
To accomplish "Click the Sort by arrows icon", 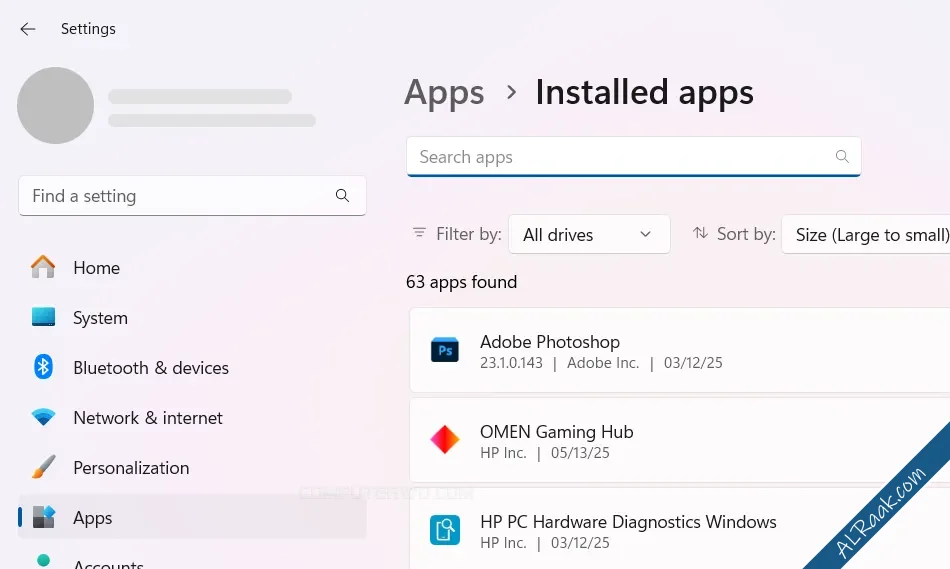I will tap(700, 233).
